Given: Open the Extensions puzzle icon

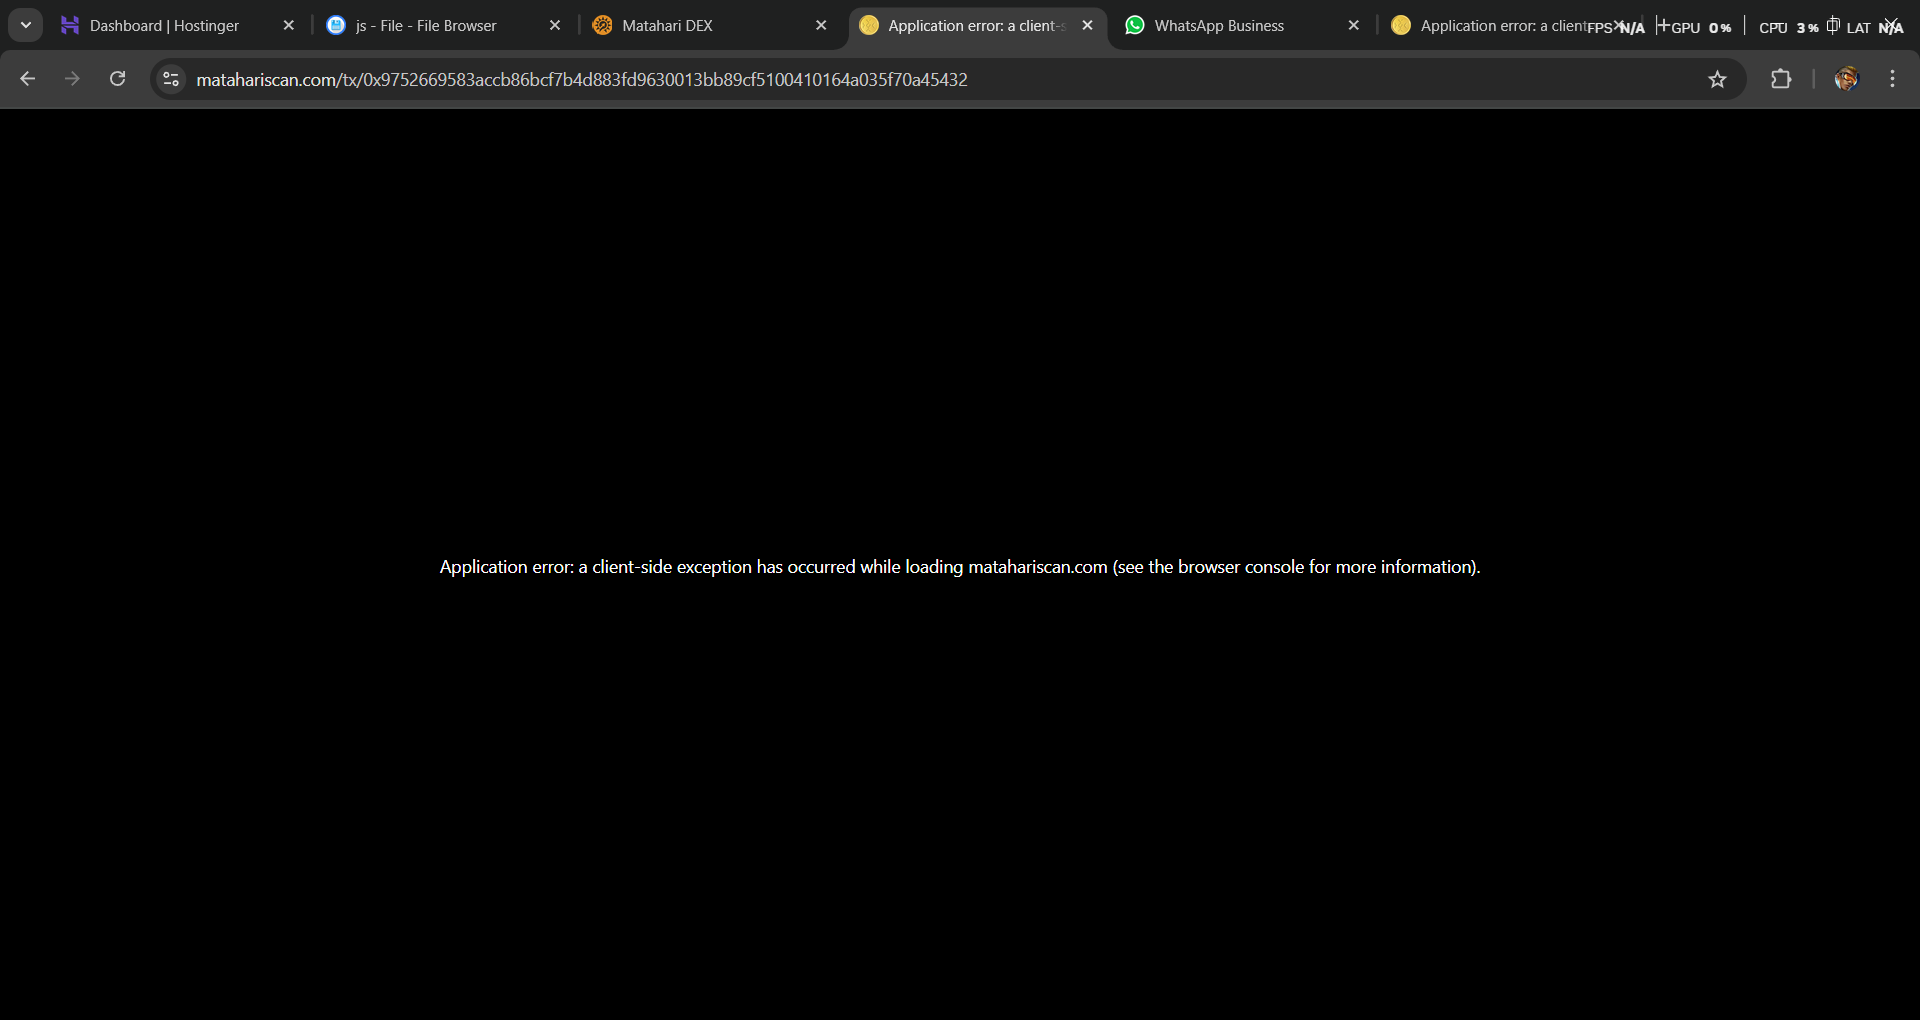Looking at the screenshot, I should [x=1781, y=79].
